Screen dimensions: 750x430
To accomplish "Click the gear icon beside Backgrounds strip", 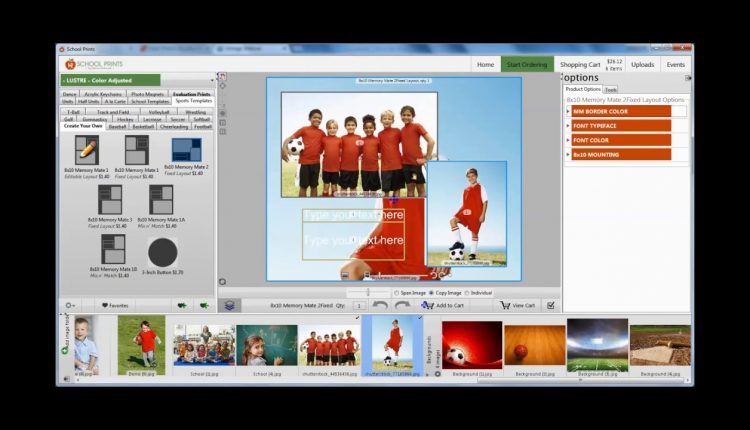I will click(438, 374).
